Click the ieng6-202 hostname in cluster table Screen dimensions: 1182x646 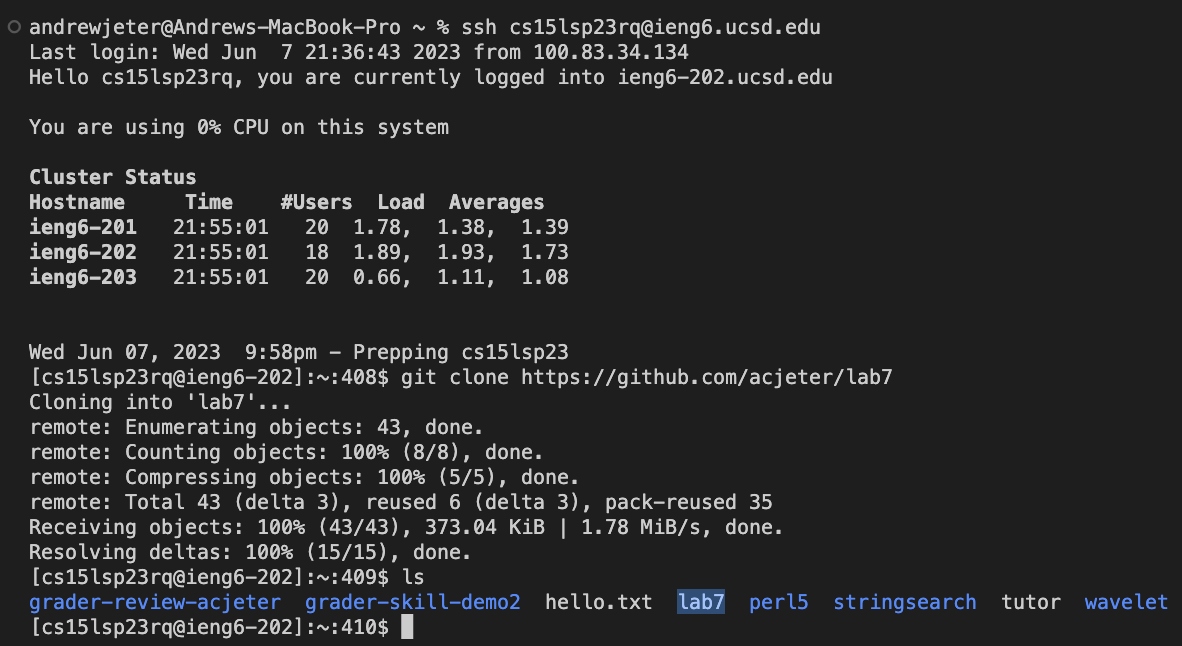point(83,252)
